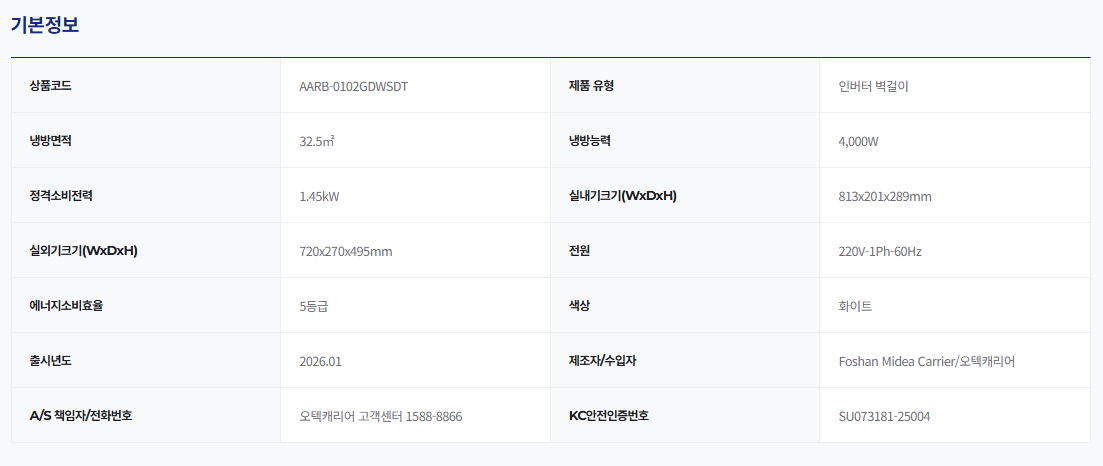Click the 냉방능력 value 4,000W
This screenshot has height=466, width=1103.
coord(858,141)
